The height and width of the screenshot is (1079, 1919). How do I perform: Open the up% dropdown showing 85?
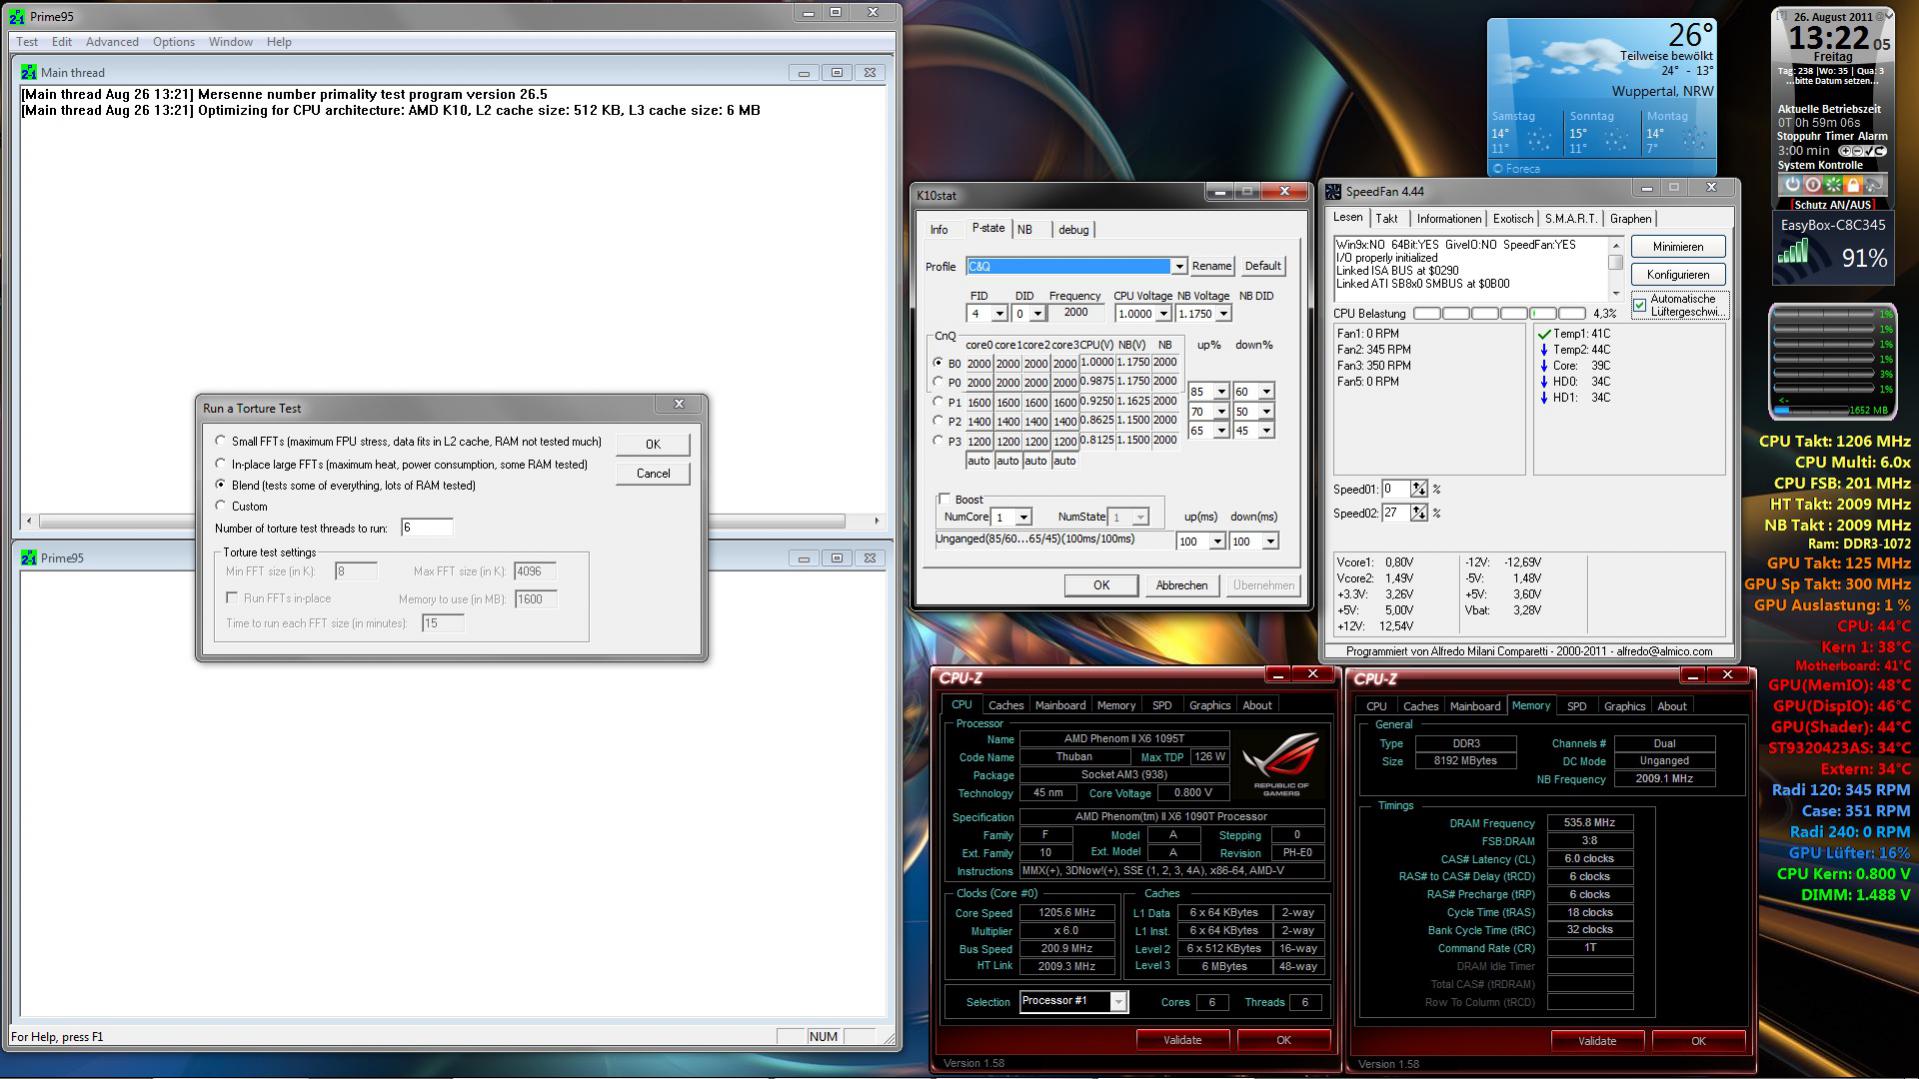point(1220,392)
